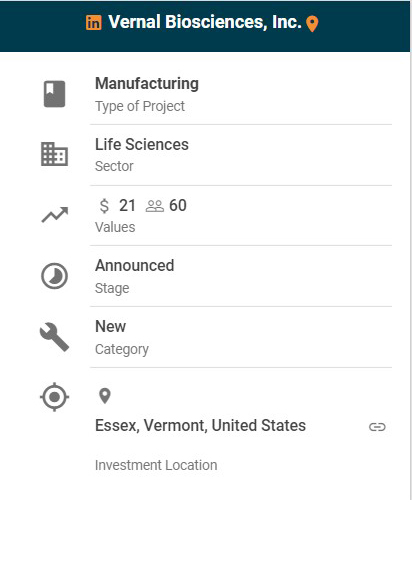Open the chain link next to Essex location
The width and height of the screenshot is (412, 567).
coord(377,427)
